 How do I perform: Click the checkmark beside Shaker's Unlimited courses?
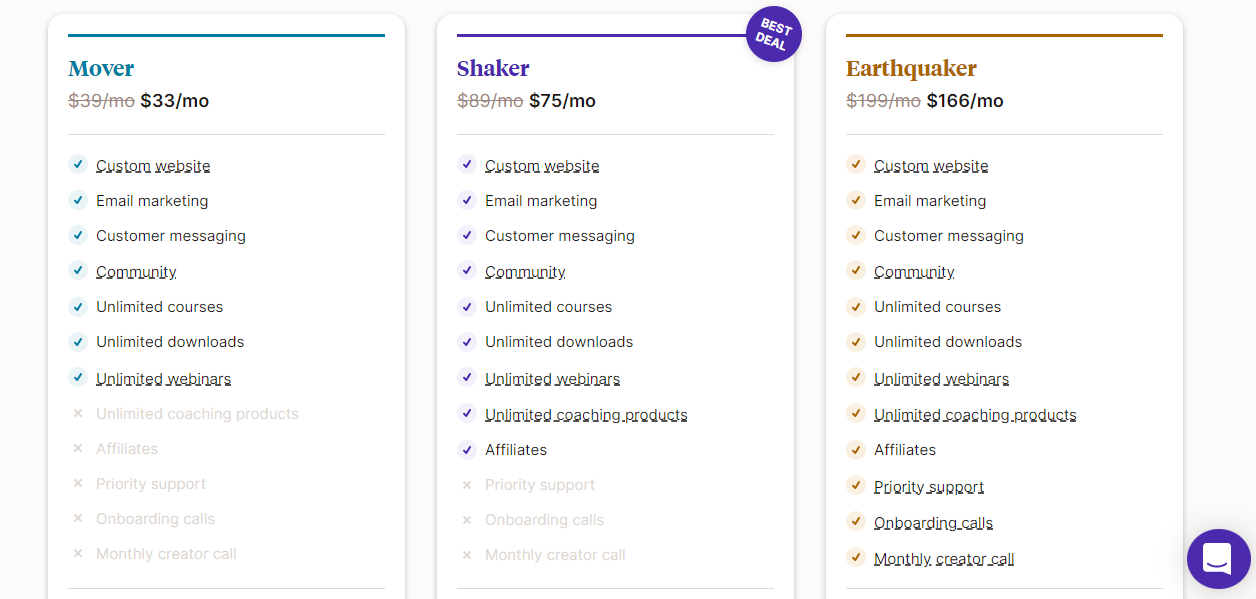pyautogui.click(x=467, y=306)
